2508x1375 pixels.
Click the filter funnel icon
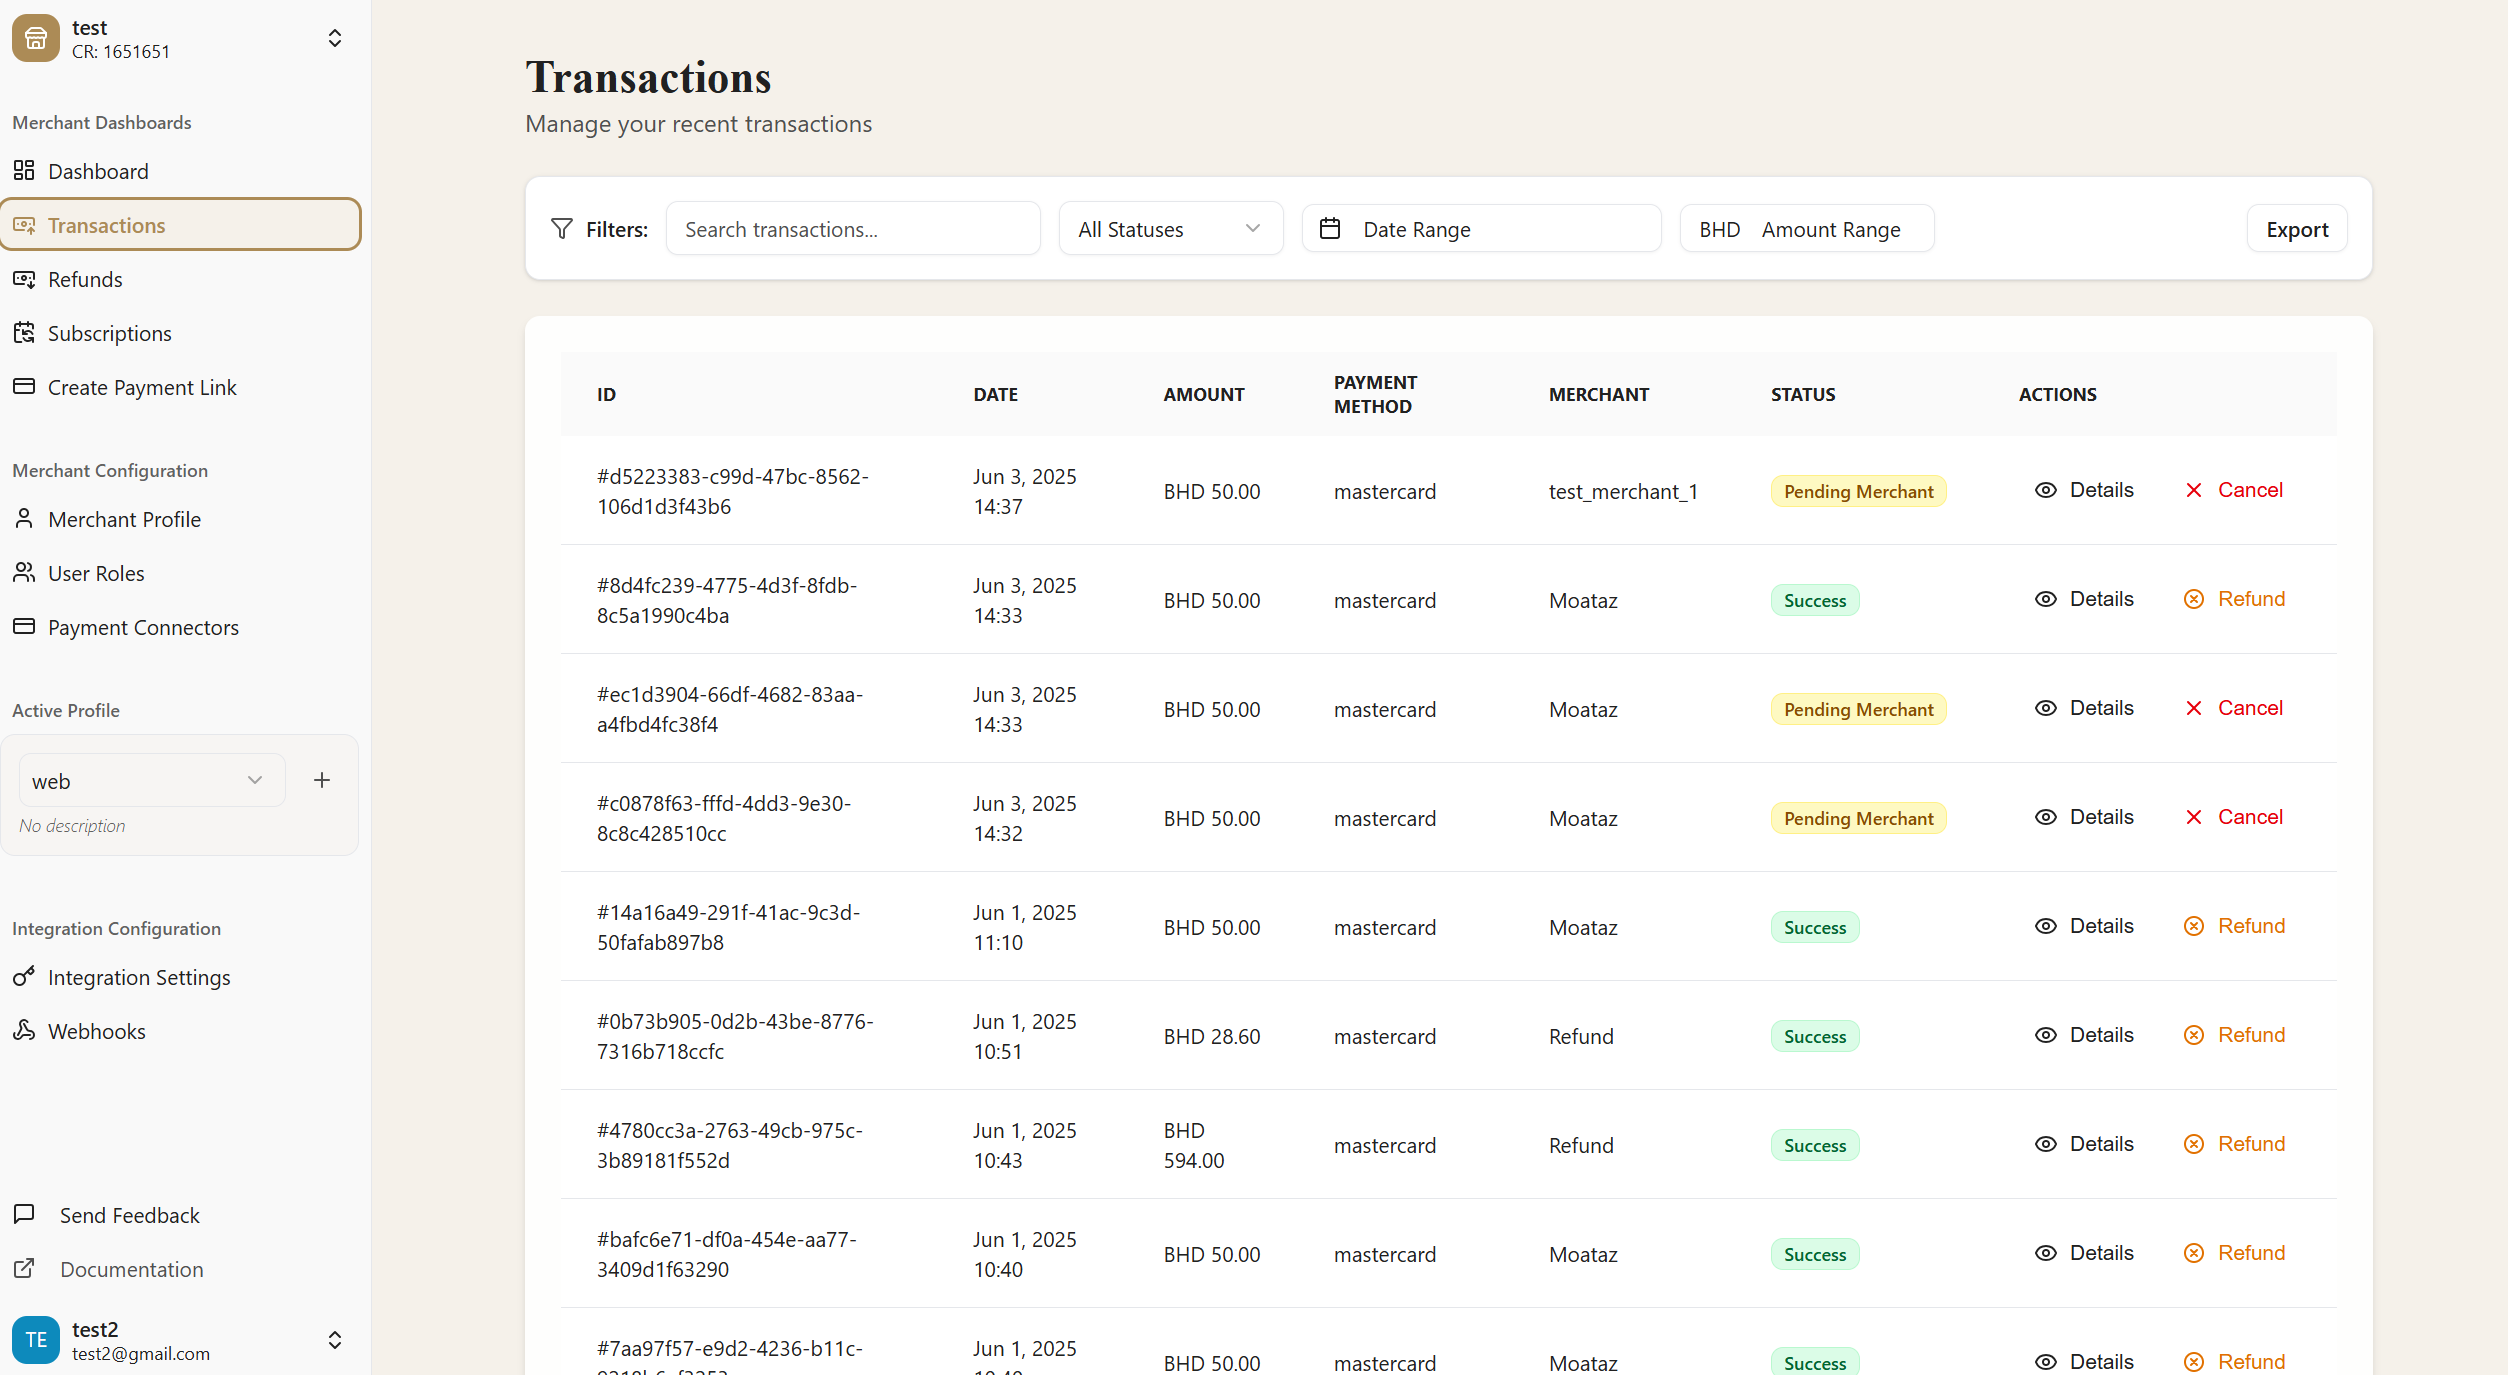[x=562, y=229]
